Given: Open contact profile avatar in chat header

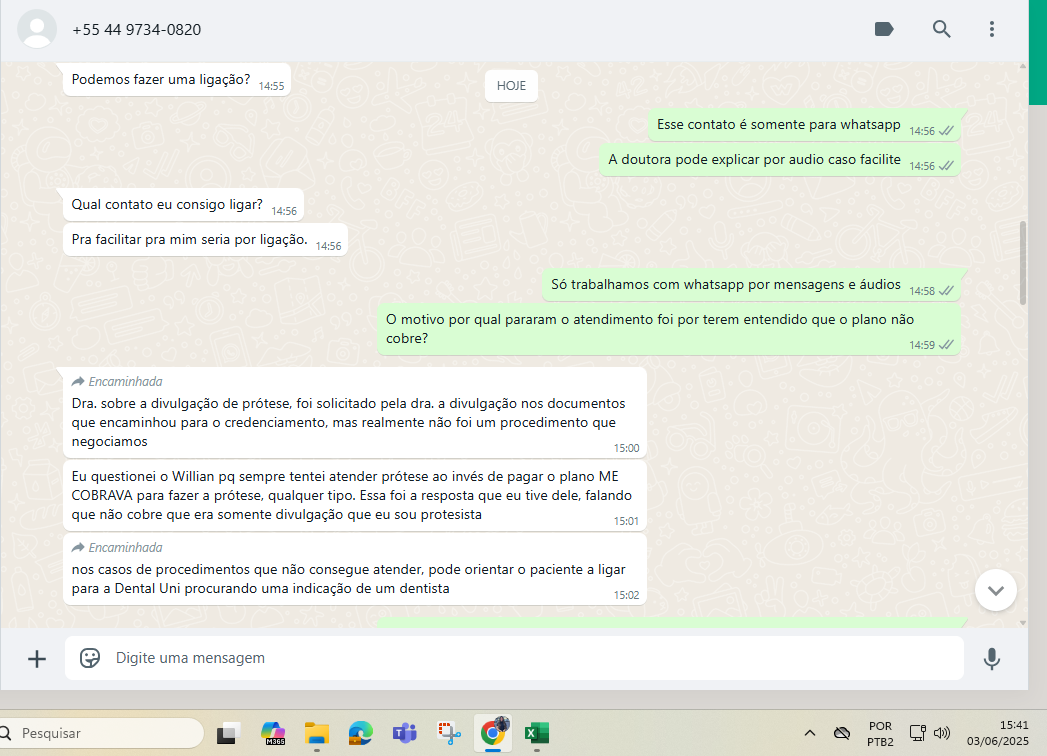Looking at the screenshot, I should pos(37,29).
